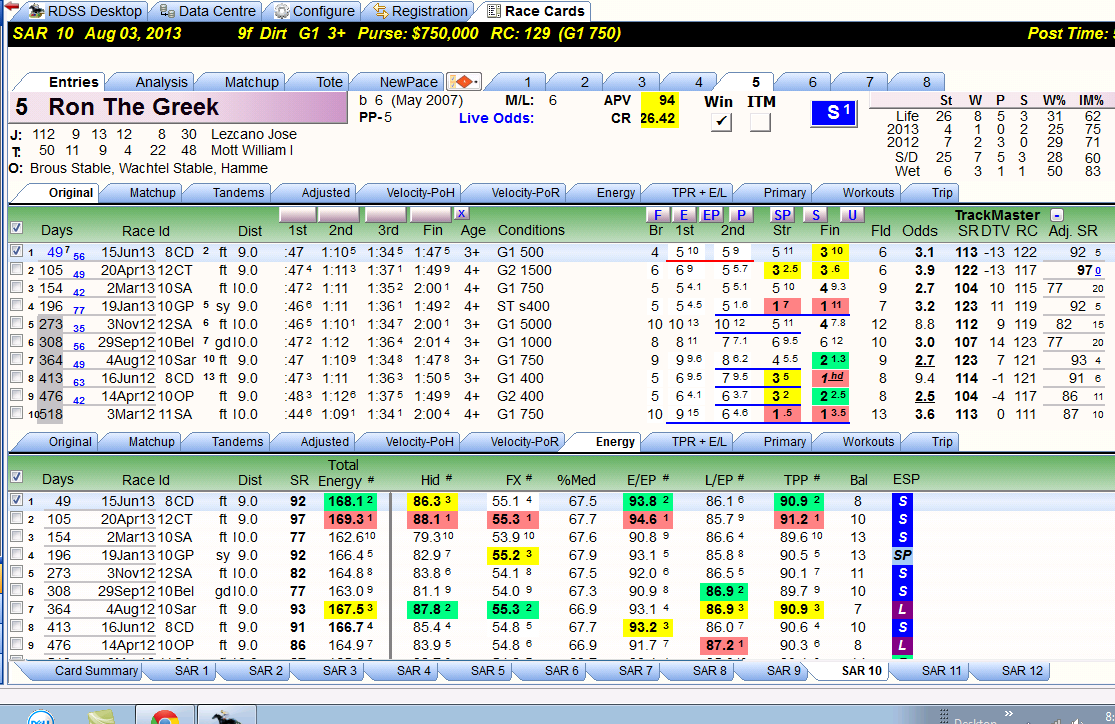Toggle the select-all checkbox in Energy table header
1115x724 pixels.
16,477
